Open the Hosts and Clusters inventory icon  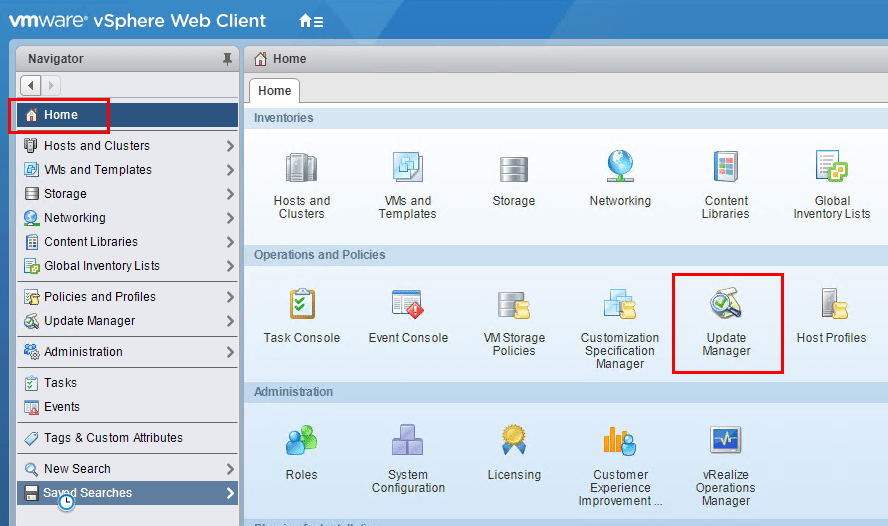pos(301,168)
